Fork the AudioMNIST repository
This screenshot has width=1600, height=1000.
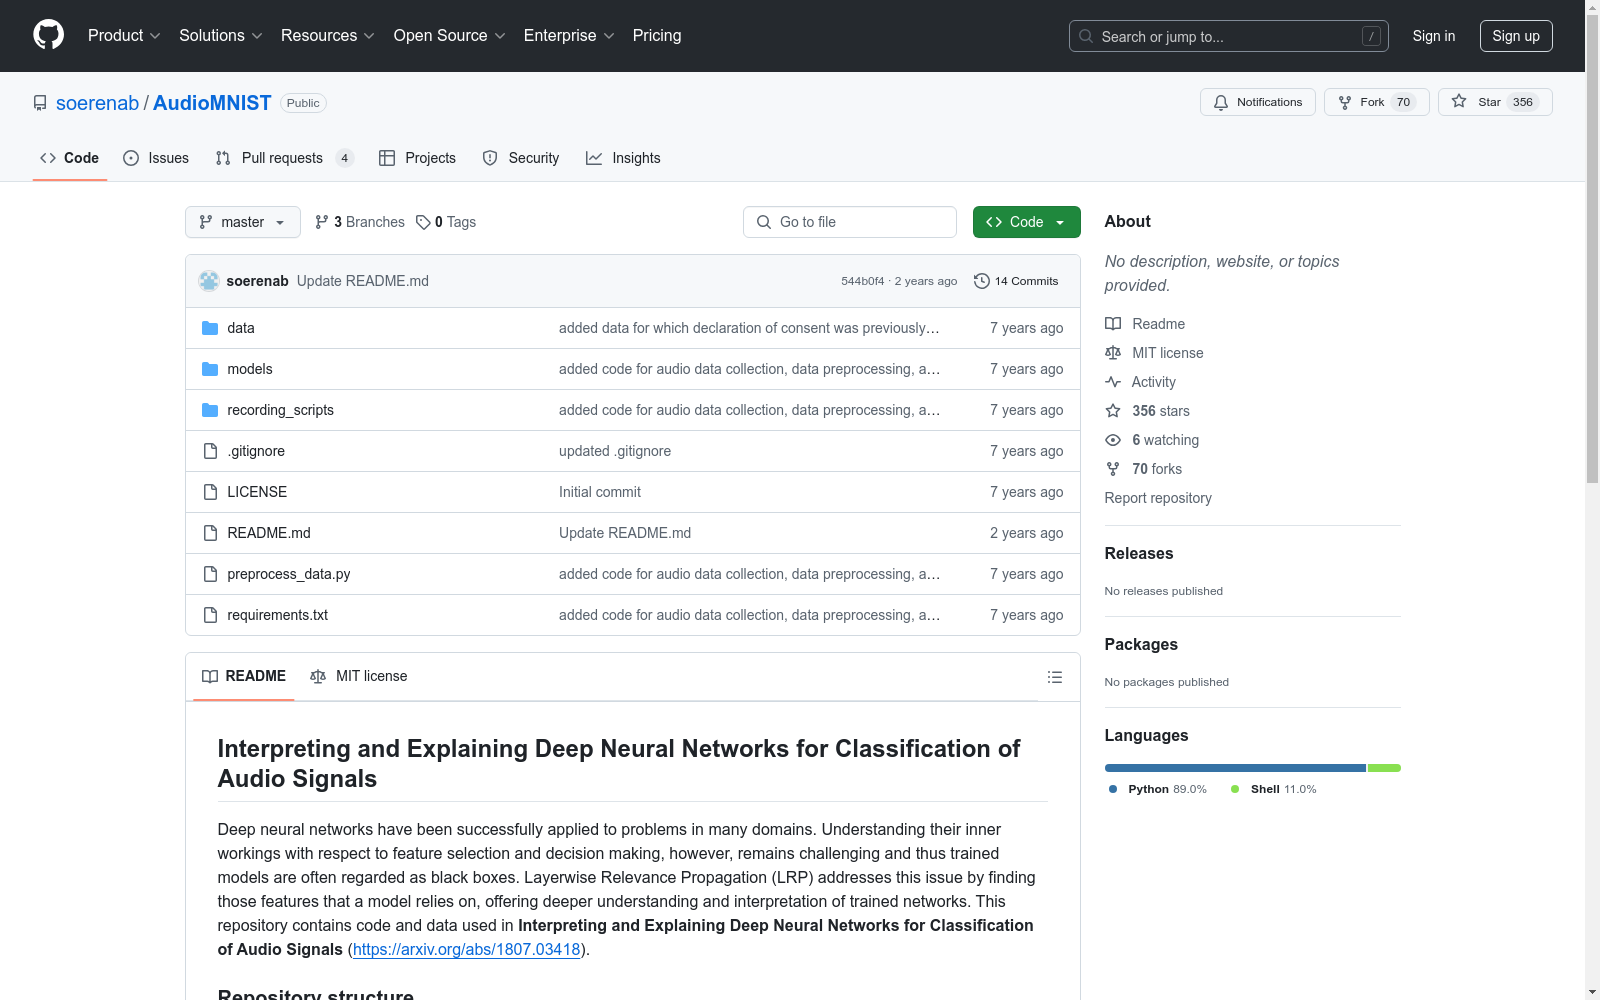pyautogui.click(x=1376, y=102)
